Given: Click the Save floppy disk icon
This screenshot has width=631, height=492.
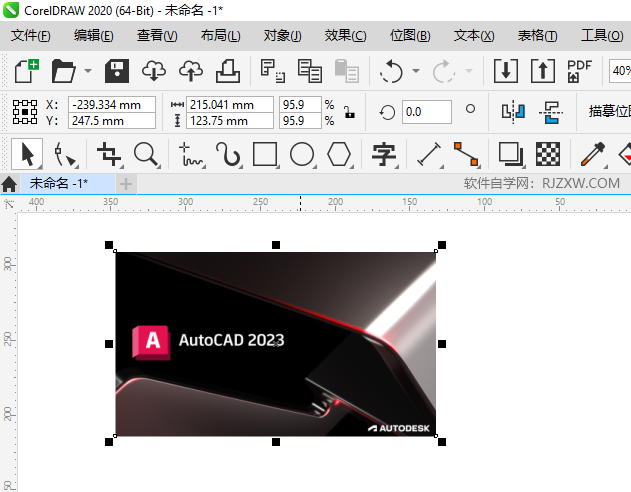Looking at the screenshot, I should pos(117,71).
